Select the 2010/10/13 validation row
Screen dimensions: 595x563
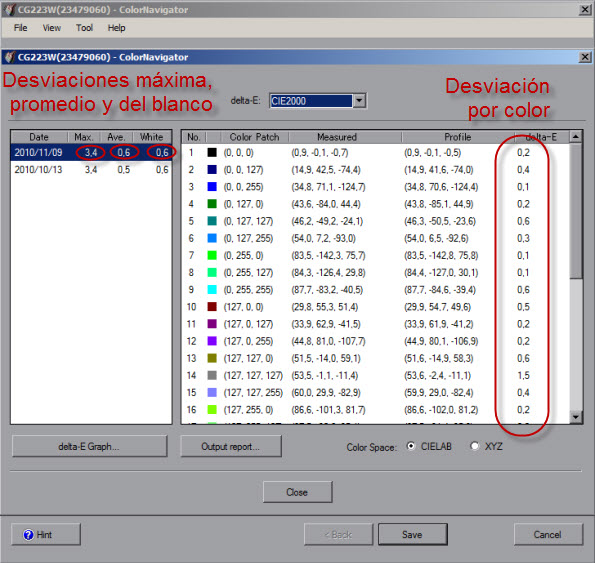click(x=91, y=170)
